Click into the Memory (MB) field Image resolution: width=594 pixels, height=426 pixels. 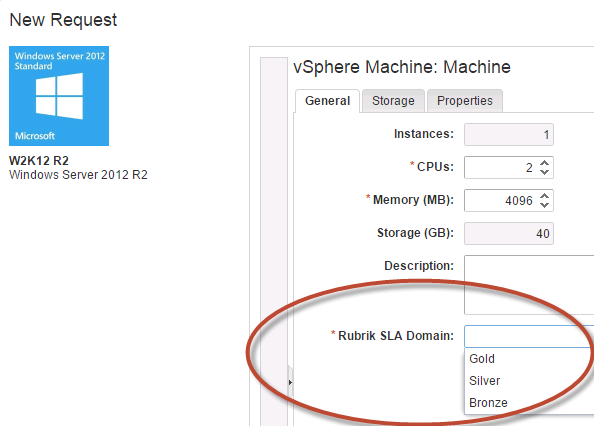tap(501, 200)
